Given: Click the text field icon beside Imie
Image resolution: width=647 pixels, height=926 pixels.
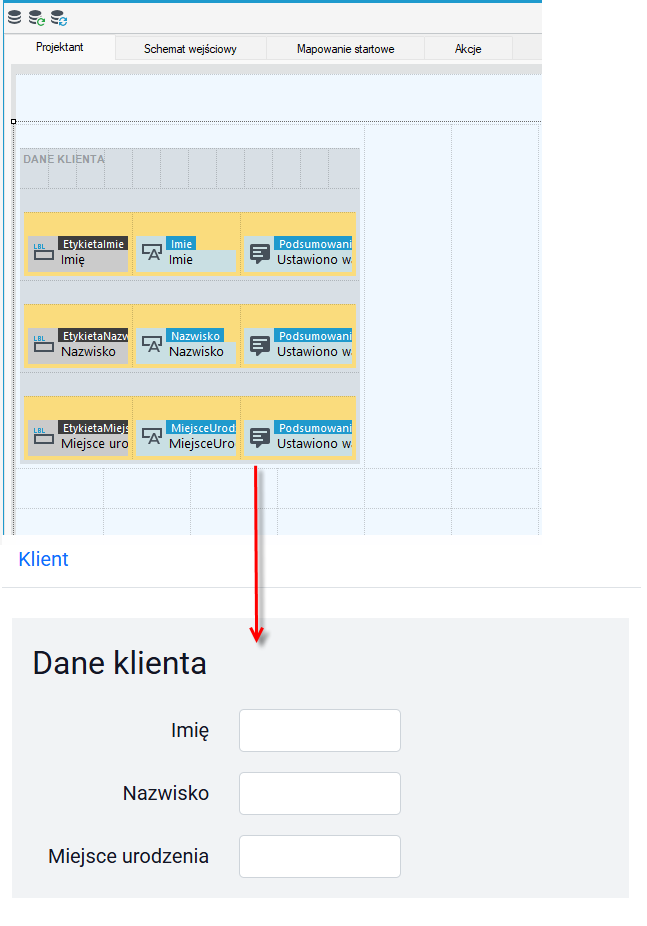Looking at the screenshot, I should (152, 253).
